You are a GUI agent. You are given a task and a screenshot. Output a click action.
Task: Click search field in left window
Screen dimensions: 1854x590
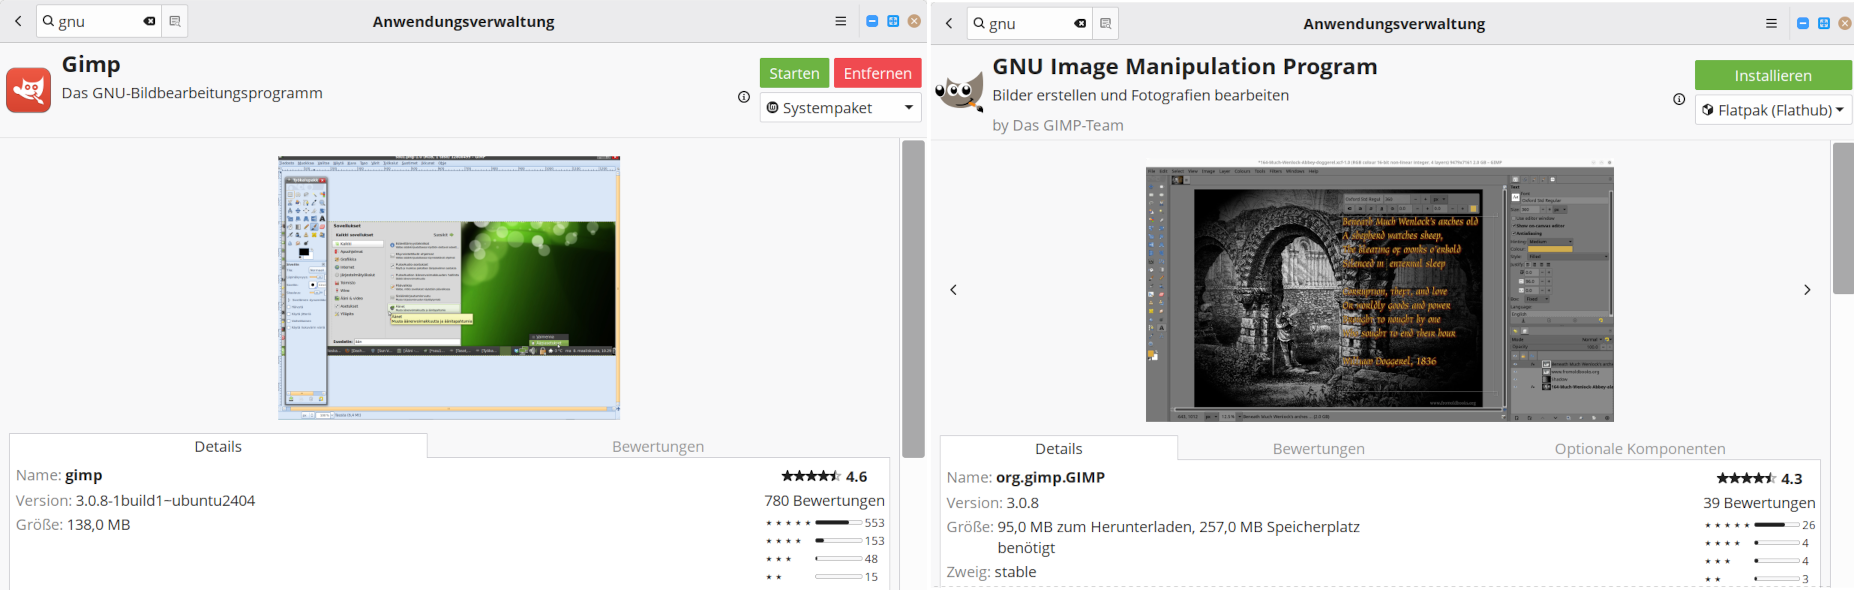[100, 21]
